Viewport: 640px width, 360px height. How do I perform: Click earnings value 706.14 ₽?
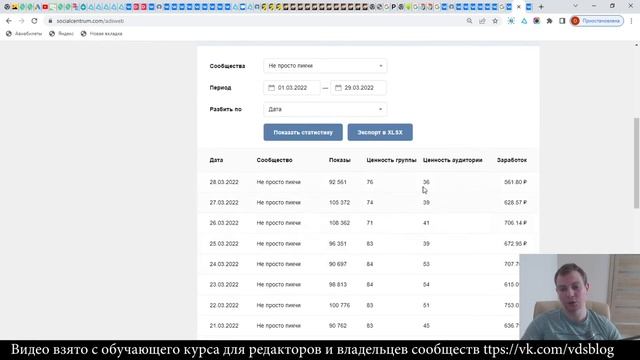coord(516,223)
